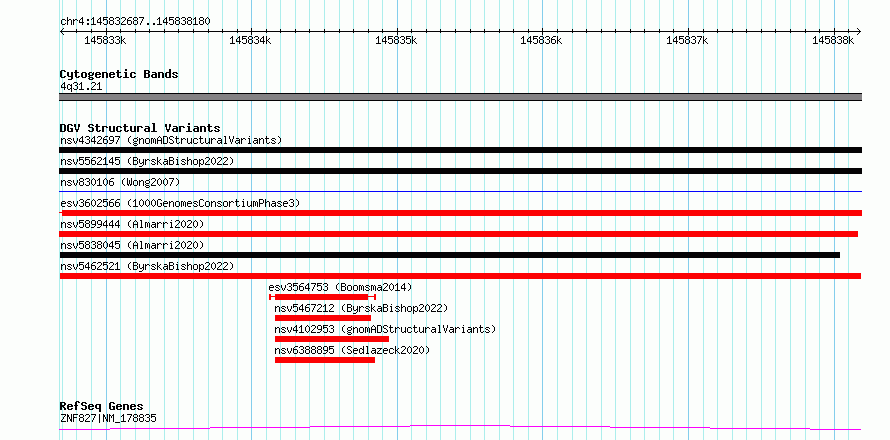This screenshot has width=890, height=440.
Task: Open the nsv5462521 ByrskaBishop2022 label
Action: tap(147, 266)
